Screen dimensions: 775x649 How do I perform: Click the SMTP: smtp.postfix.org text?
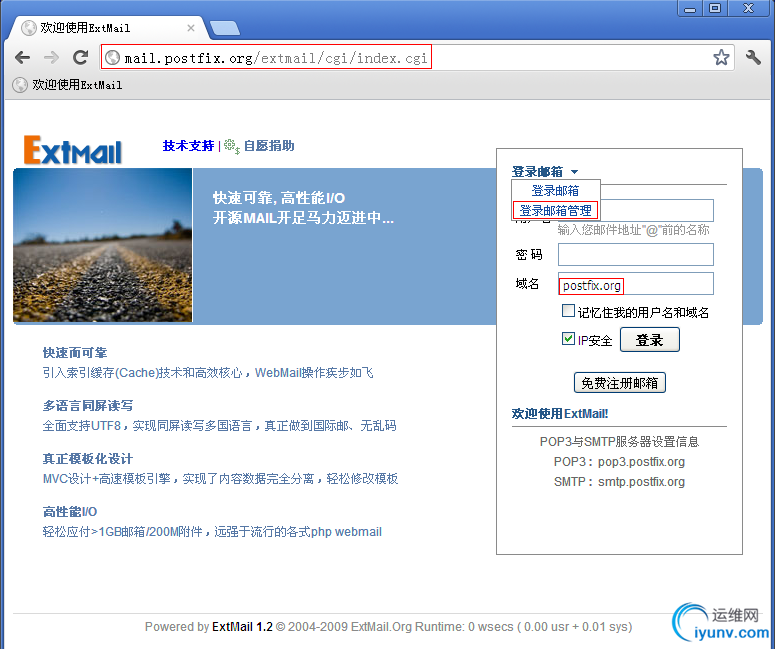click(x=619, y=481)
